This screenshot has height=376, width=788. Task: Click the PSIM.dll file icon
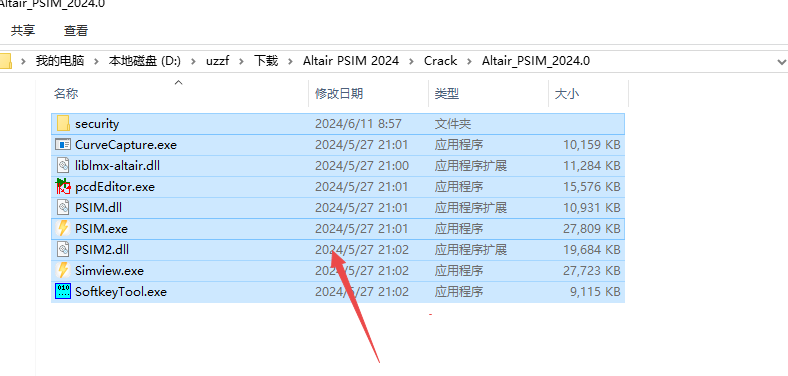click(x=63, y=207)
